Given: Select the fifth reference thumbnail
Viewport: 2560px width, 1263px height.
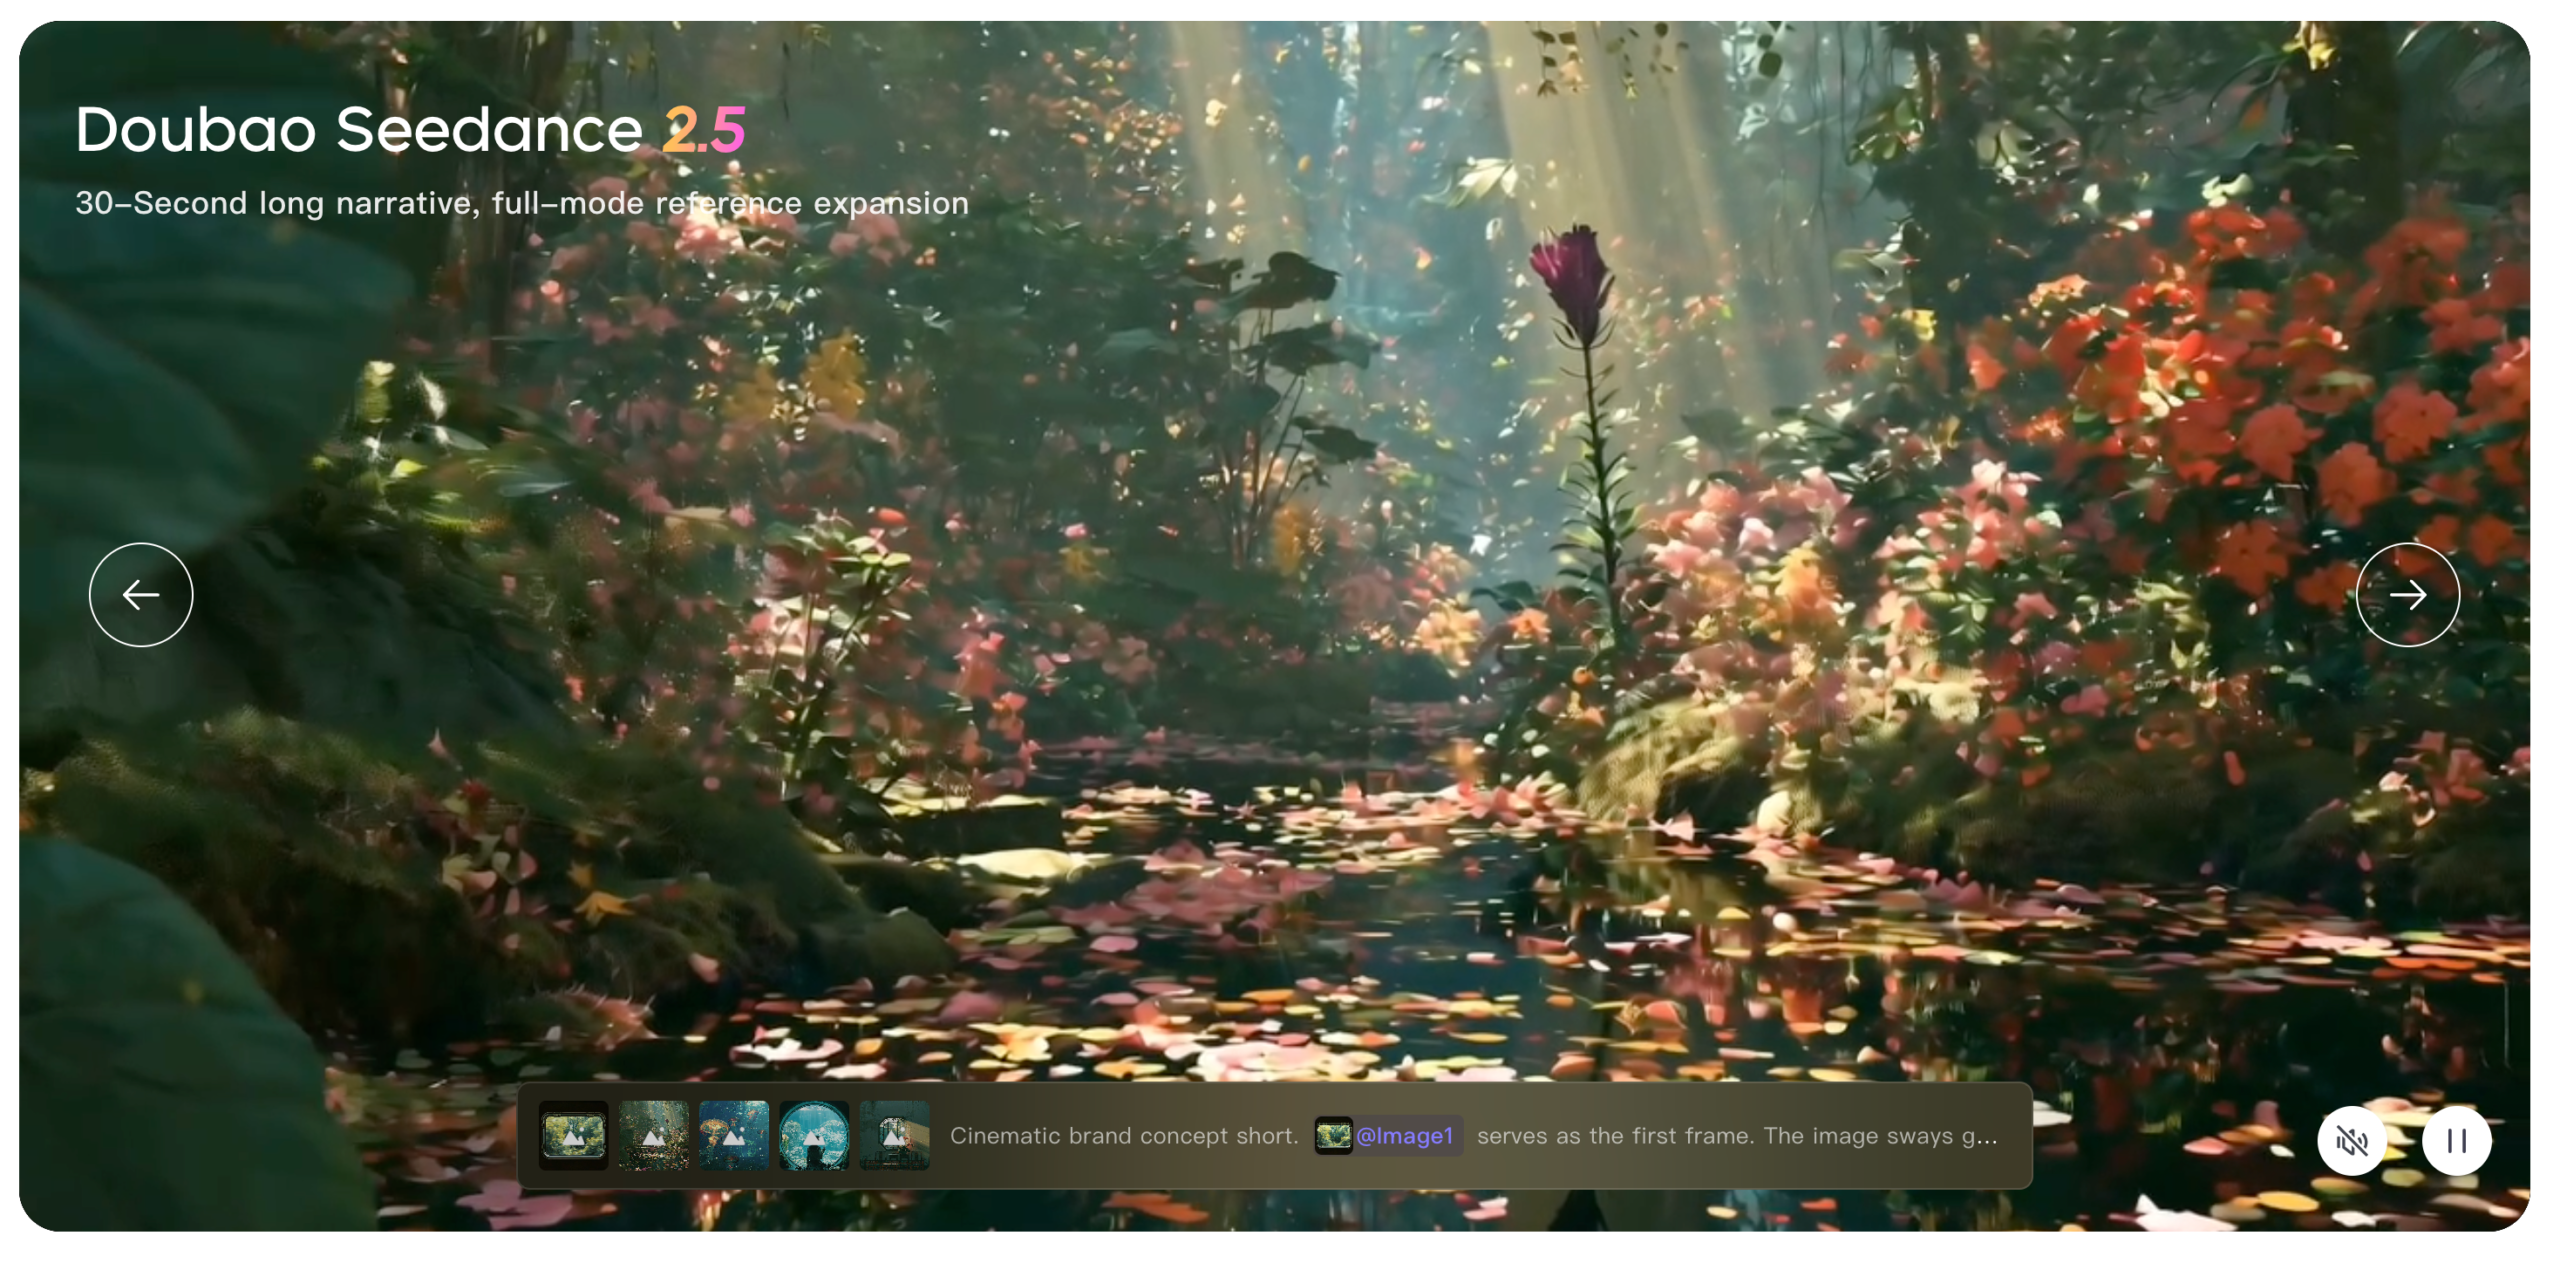Looking at the screenshot, I should pos(893,1135).
